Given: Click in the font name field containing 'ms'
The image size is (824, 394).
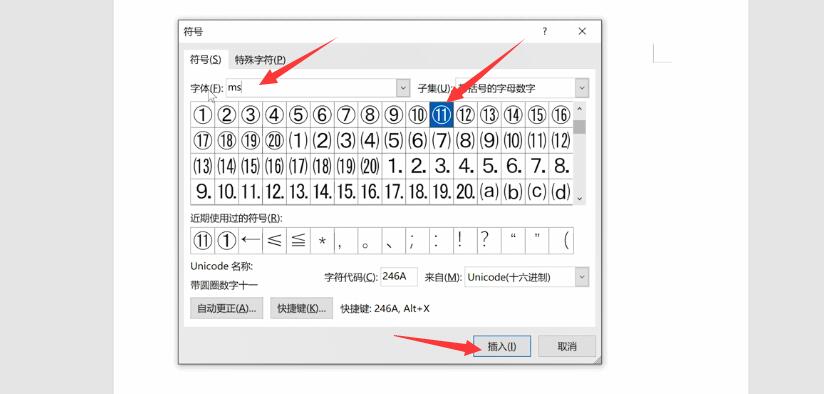Looking at the screenshot, I should pos(311,88).
